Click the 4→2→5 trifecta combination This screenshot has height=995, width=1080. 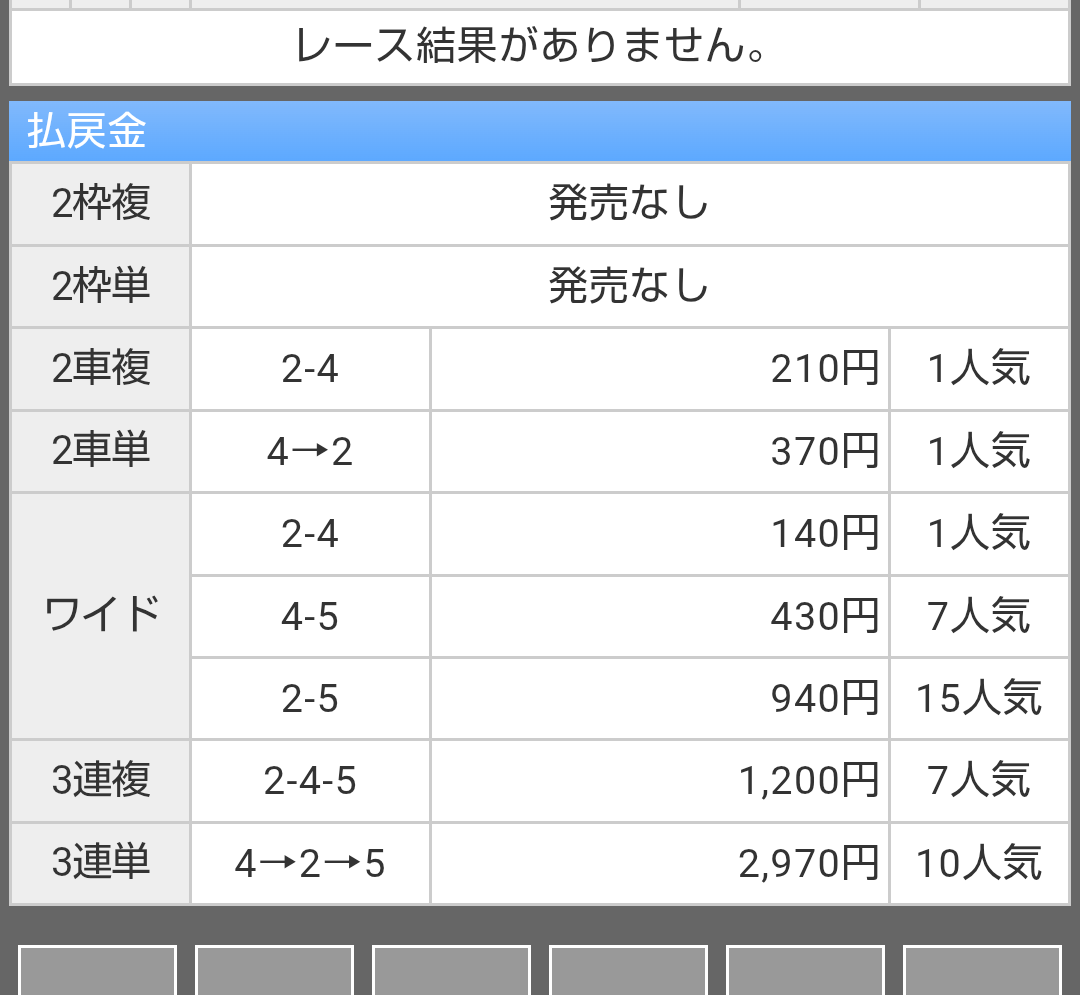click(x=310, y=863)
